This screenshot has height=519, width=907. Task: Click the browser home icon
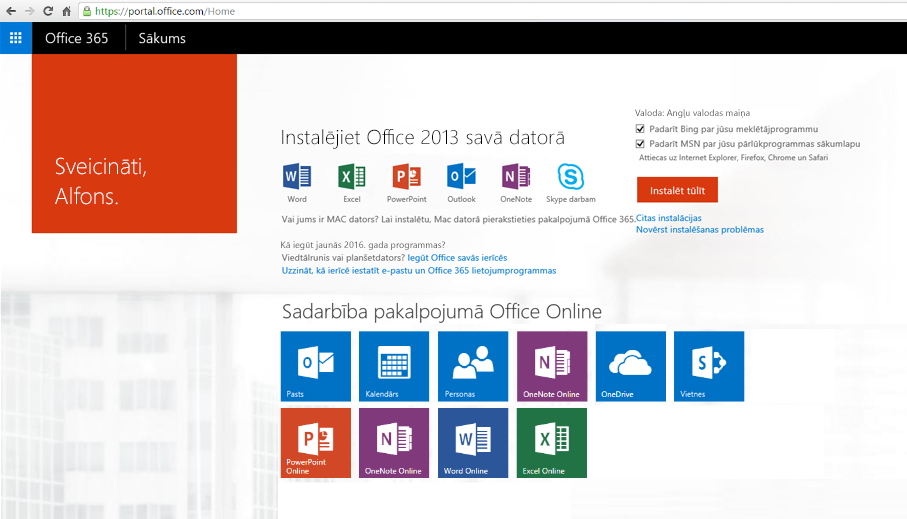pyautogui.click(x=67, y=11)
